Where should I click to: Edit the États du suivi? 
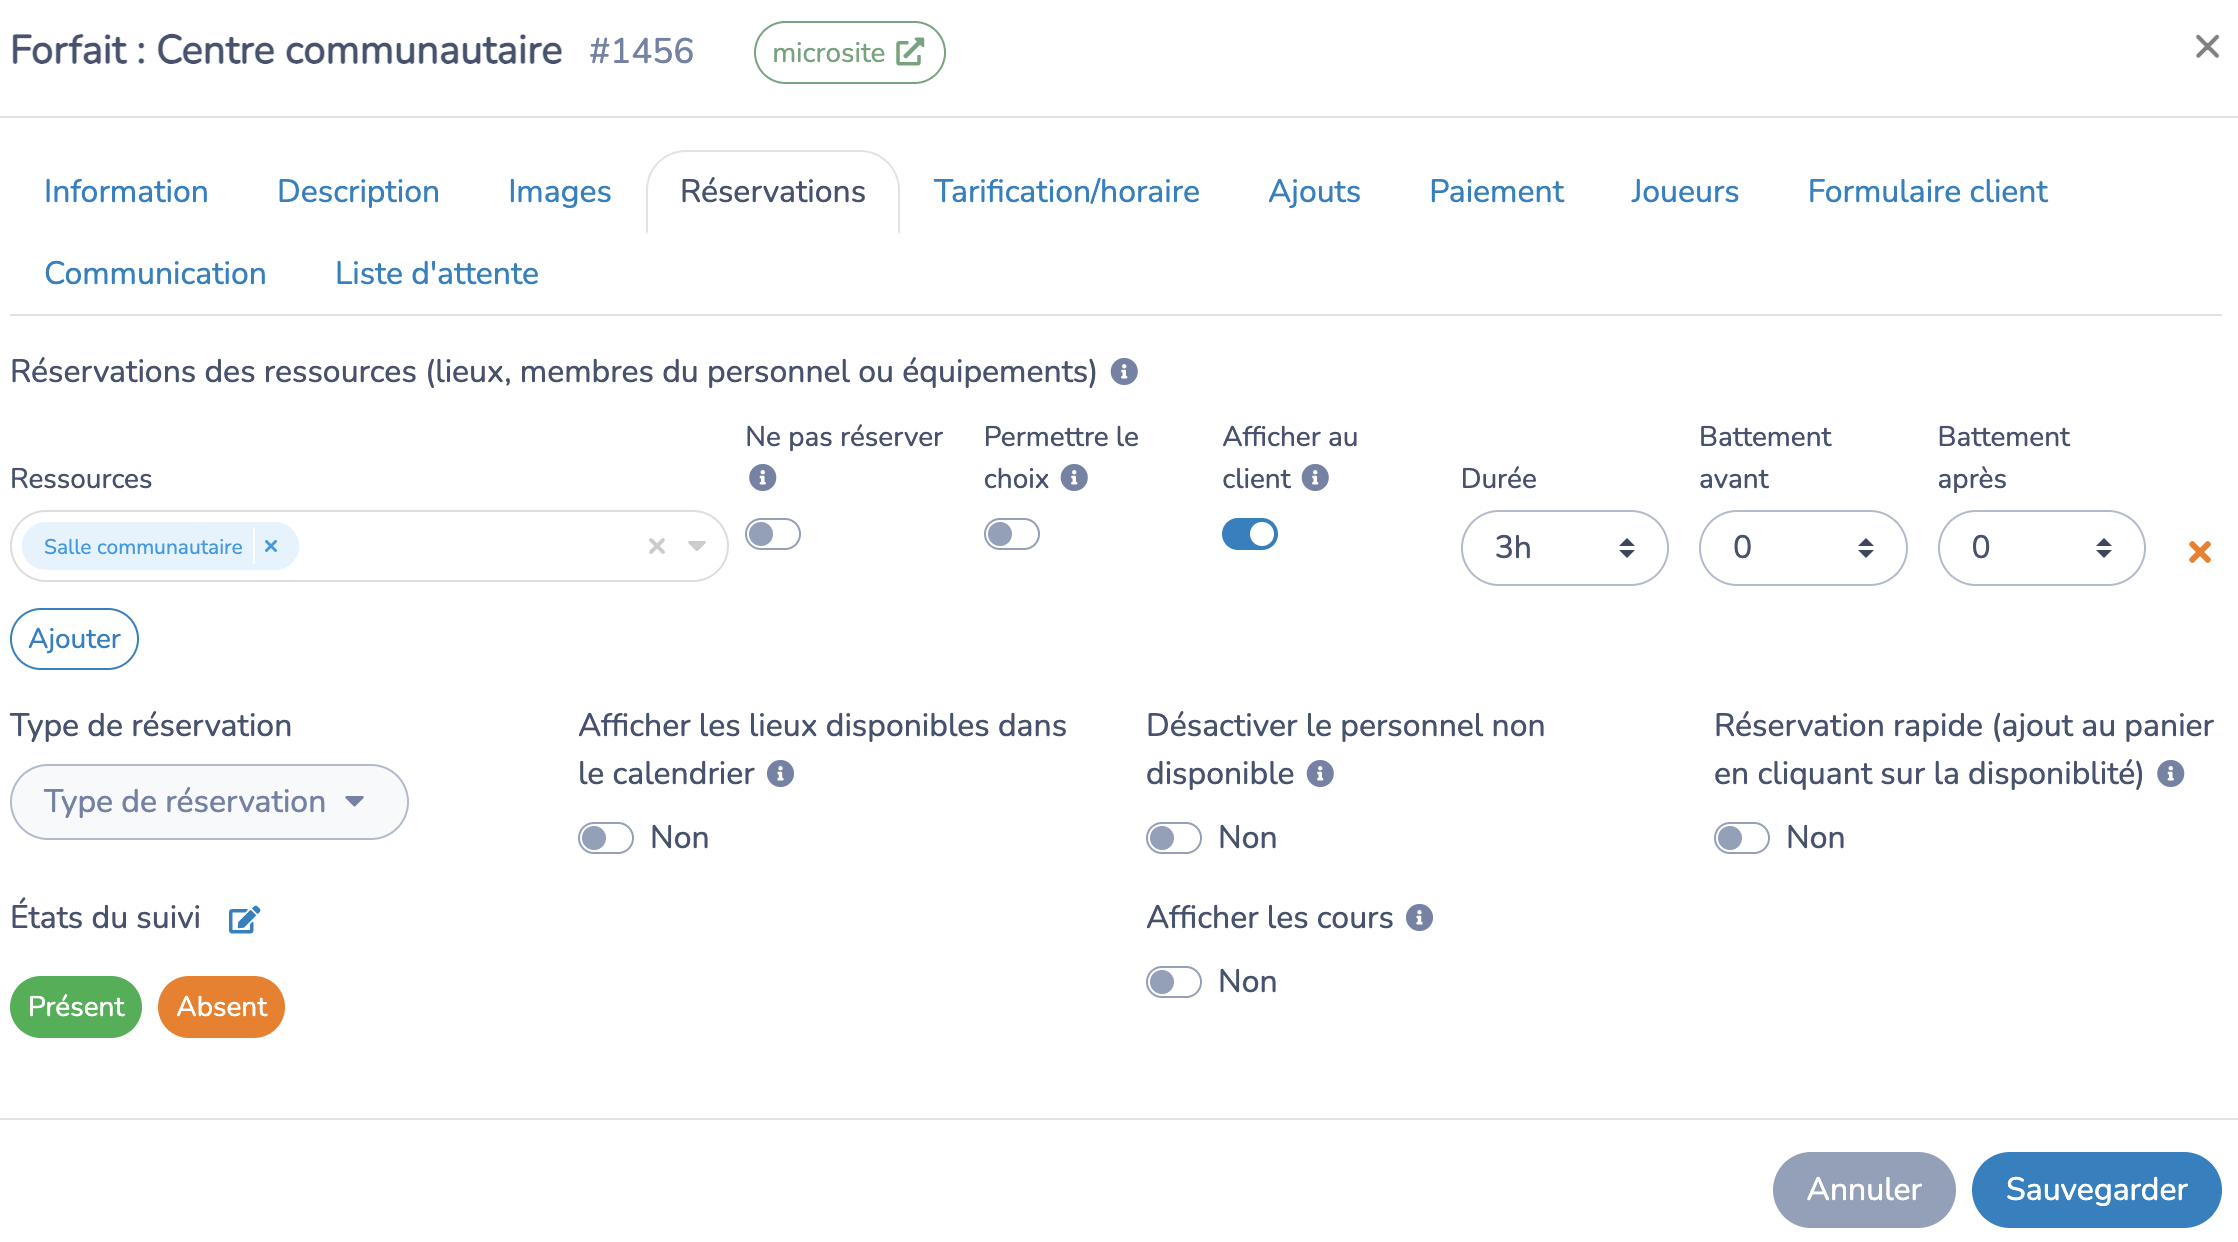click(244, 919)
